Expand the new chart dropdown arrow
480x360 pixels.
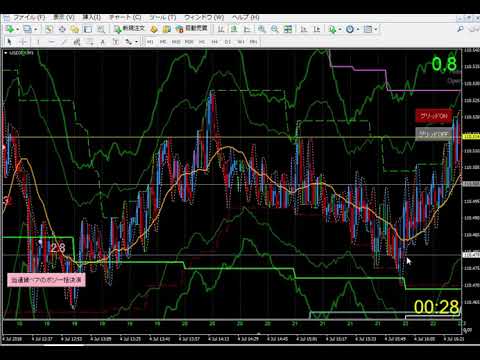(18, 29)
